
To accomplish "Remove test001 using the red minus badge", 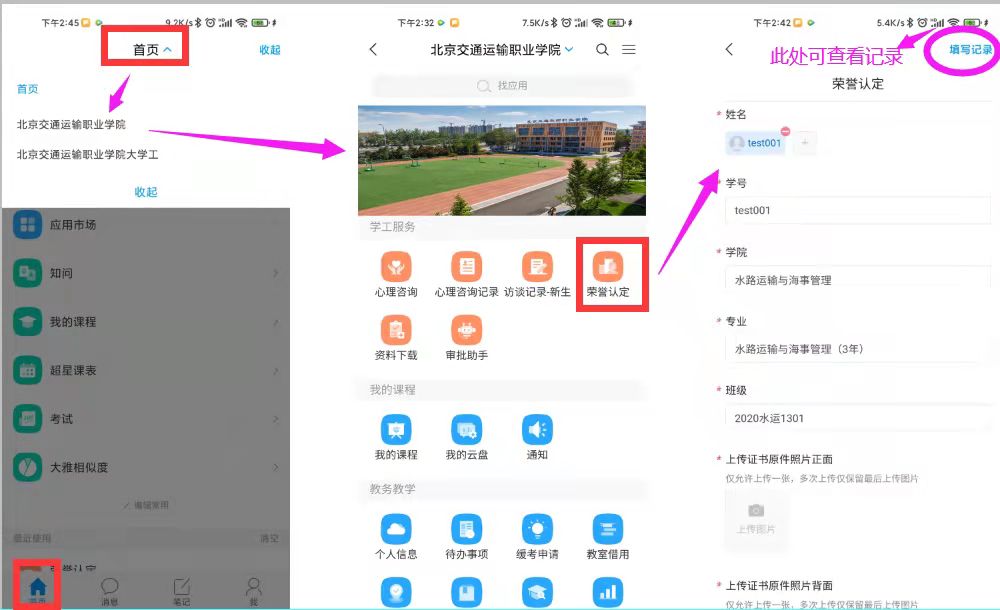I will tap(785, 132).
